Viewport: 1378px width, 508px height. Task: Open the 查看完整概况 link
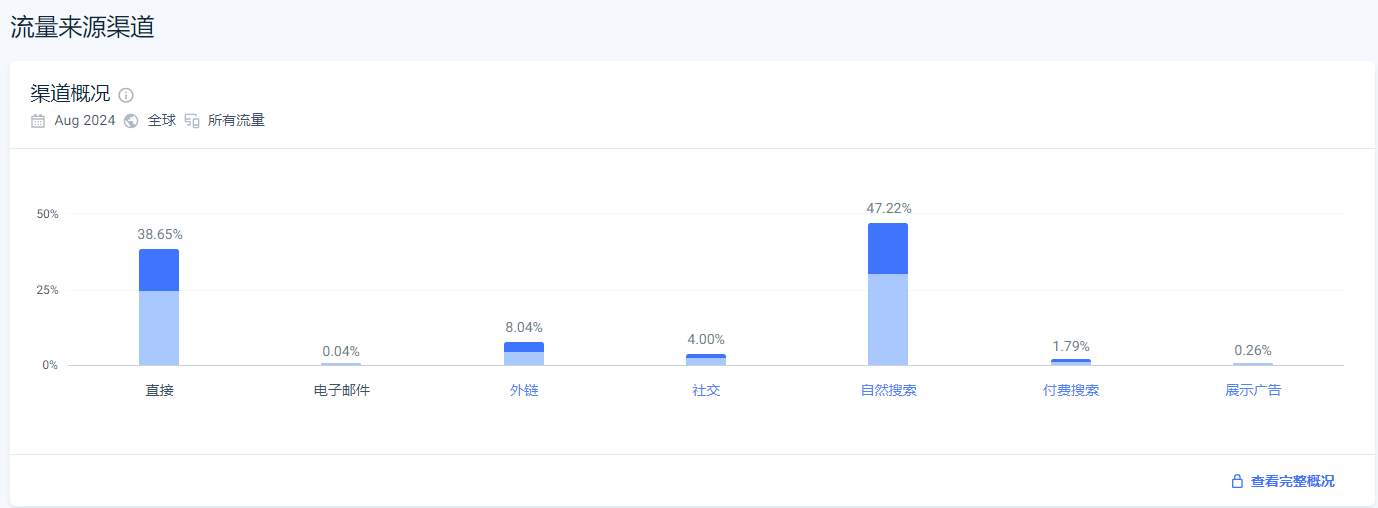tap(1292, 481)
